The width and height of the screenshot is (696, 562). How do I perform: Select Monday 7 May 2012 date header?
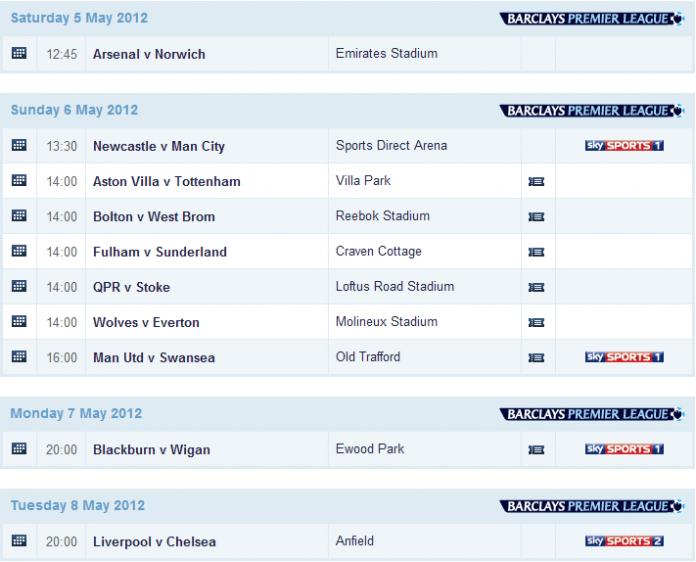tap(76, 414)
